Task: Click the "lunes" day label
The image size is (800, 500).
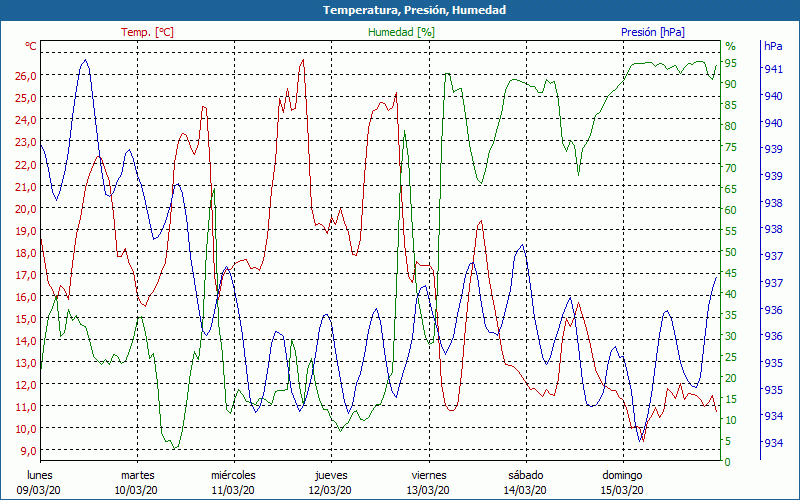Action: pos(40,476)
